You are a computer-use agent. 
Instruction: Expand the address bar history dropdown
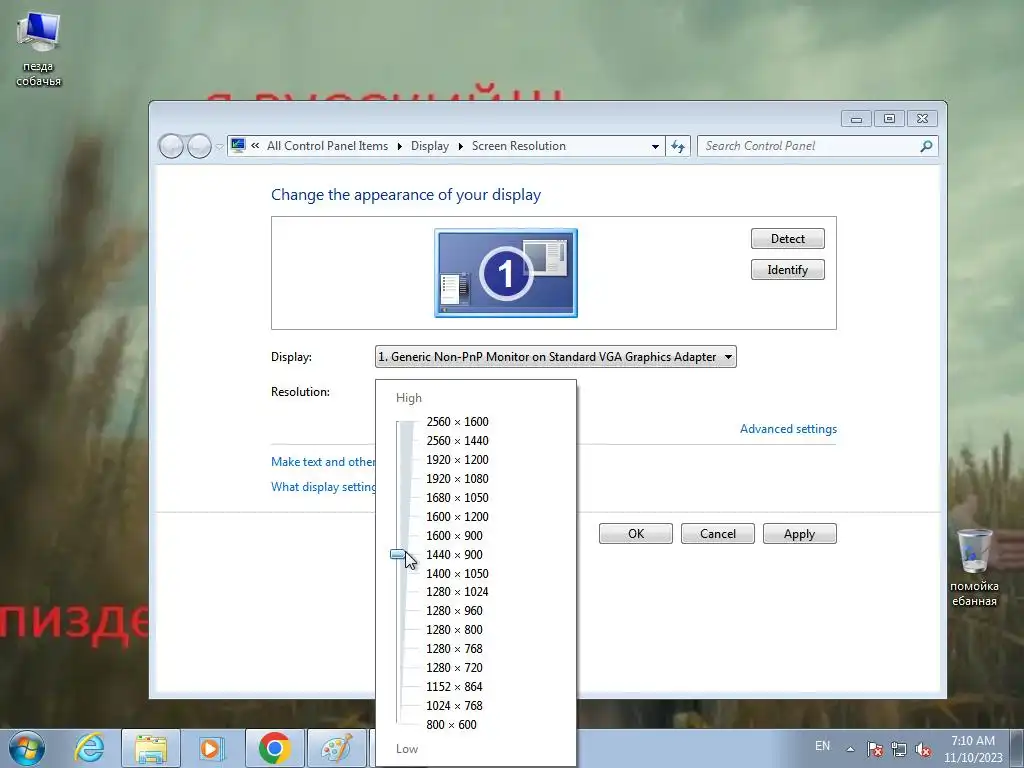click(655, 146)
